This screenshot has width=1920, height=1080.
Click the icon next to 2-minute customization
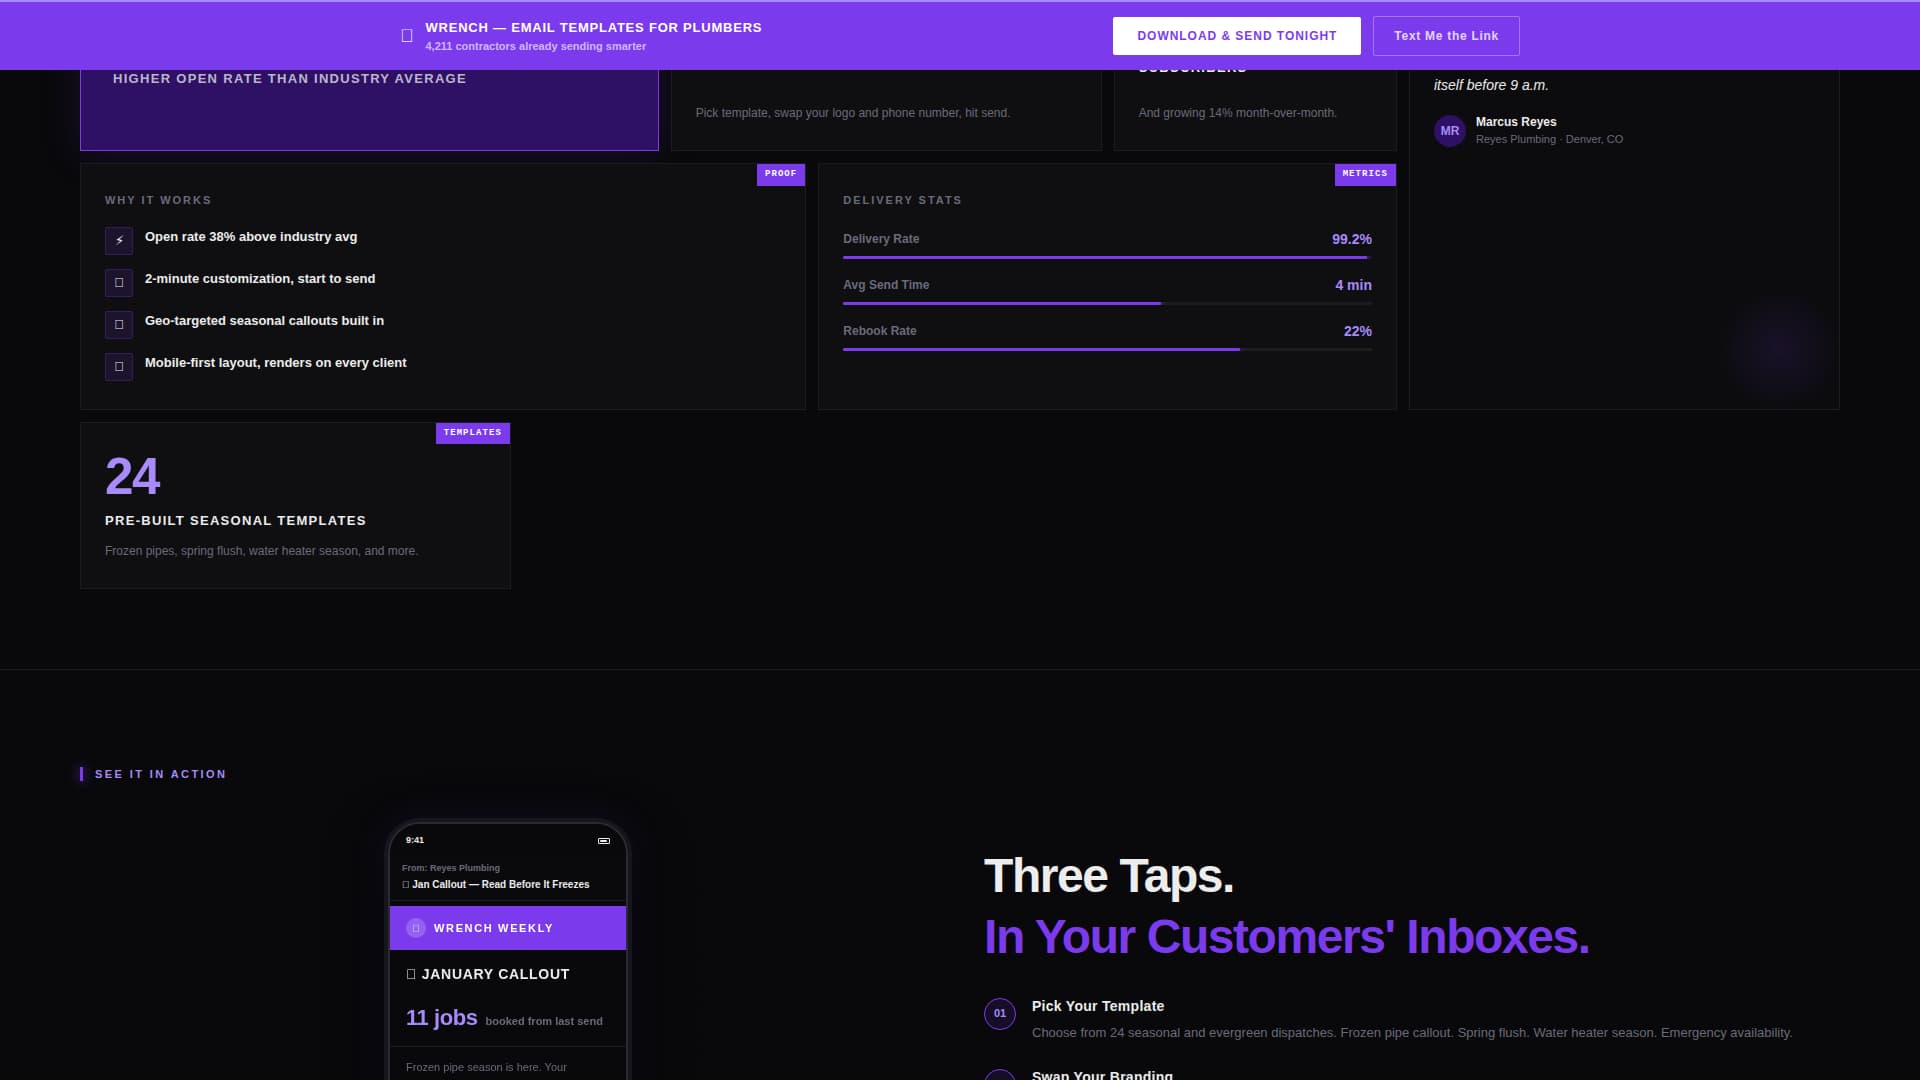[119, 282]
